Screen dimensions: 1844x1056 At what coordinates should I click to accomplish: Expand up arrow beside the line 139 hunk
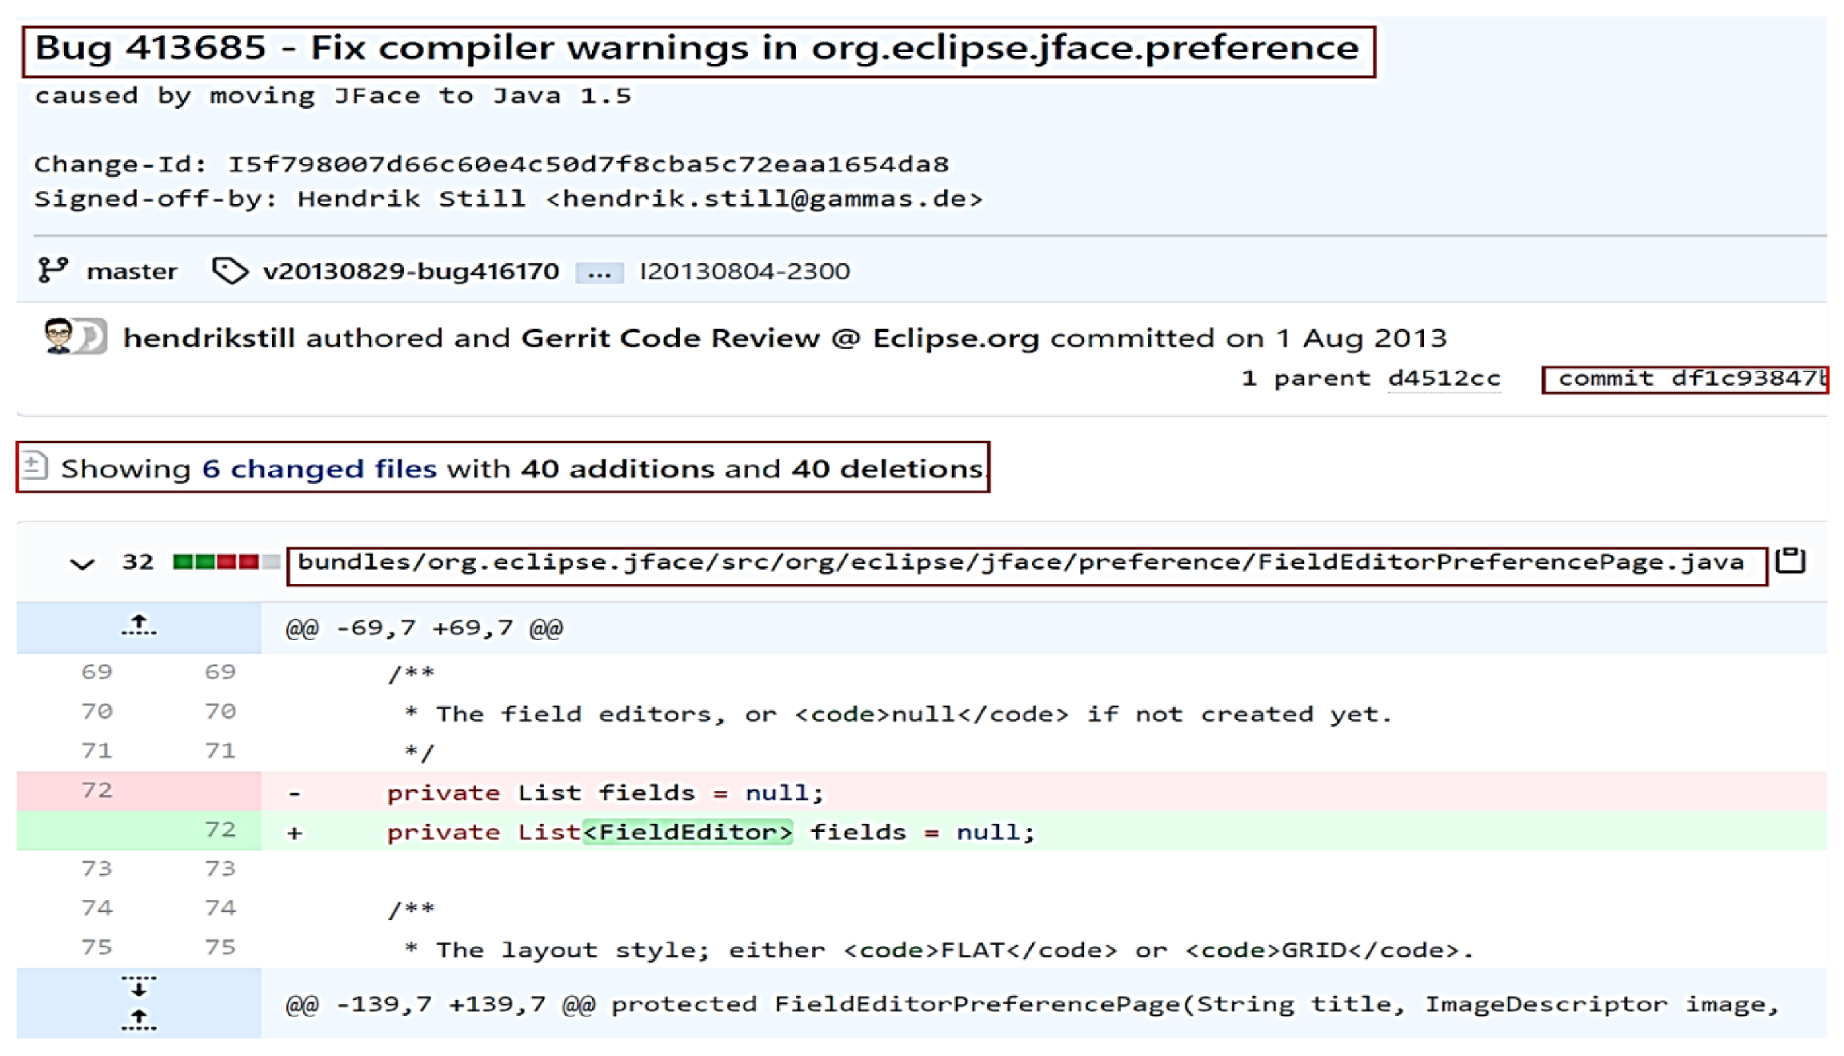pyautogui.click(x=138, y=1020)
